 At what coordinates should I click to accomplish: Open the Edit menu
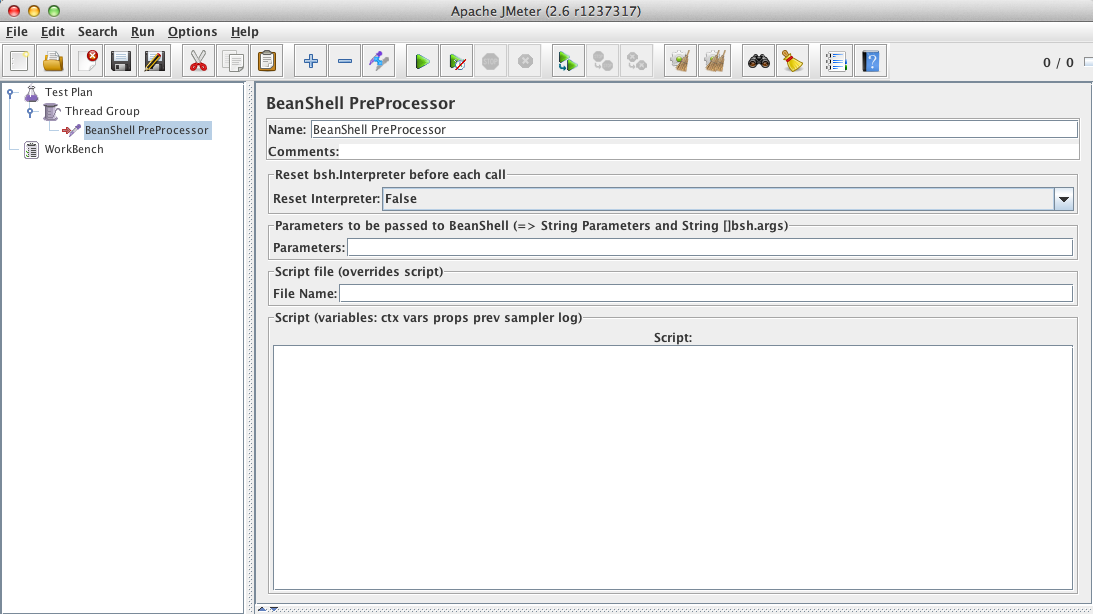[52, 31]
